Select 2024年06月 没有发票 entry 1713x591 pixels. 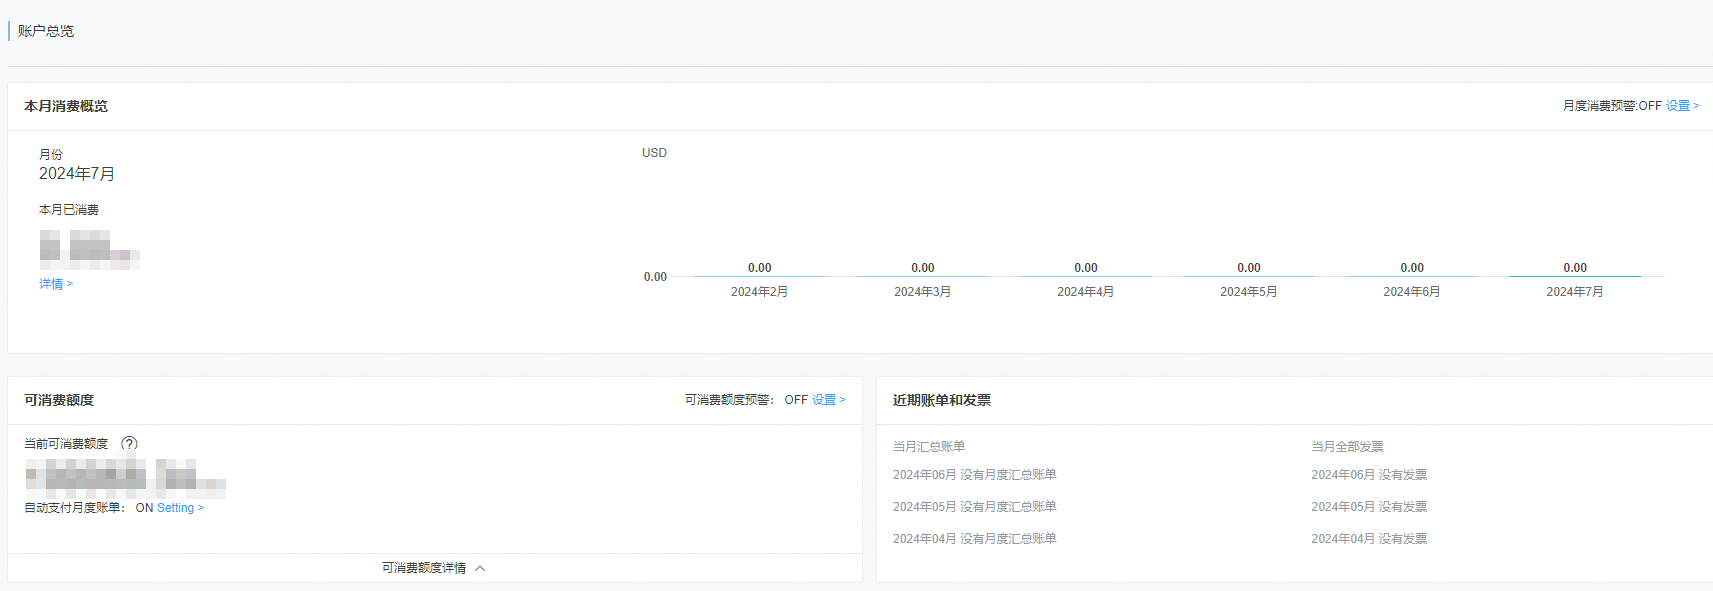[x=1369, y=475]
